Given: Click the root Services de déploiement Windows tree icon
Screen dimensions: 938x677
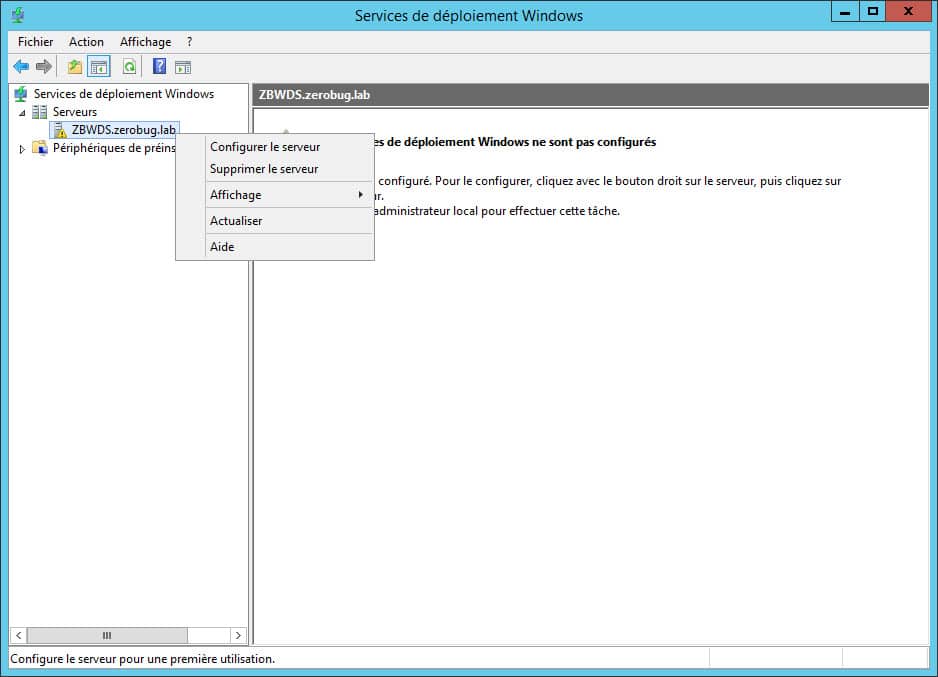Looking at the screenshot, I should coord(22,94).
